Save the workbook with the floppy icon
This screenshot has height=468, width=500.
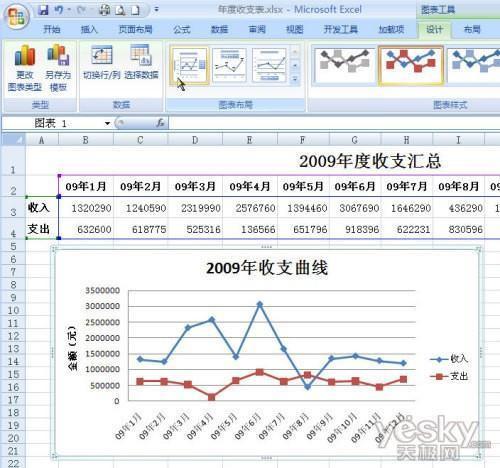click(43, 10)
